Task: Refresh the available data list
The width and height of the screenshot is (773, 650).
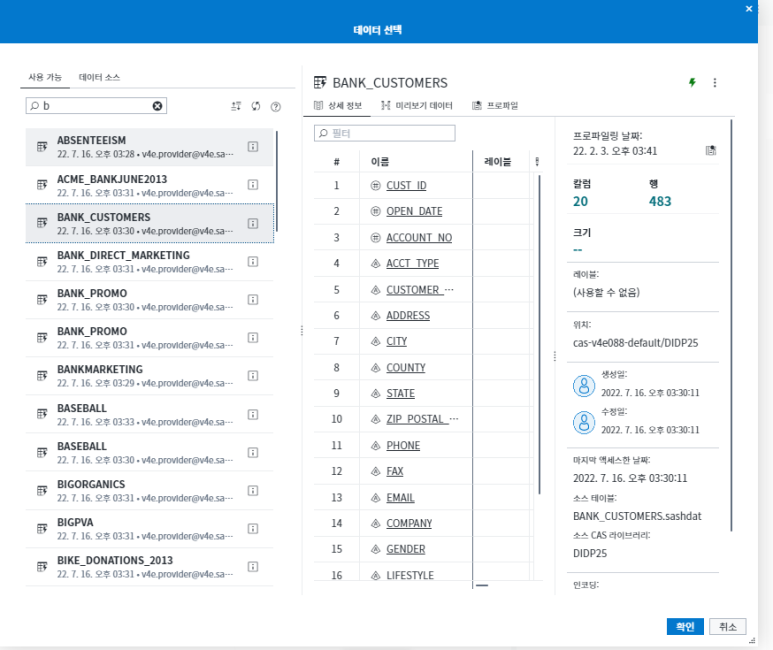Action: pos(256,106)
